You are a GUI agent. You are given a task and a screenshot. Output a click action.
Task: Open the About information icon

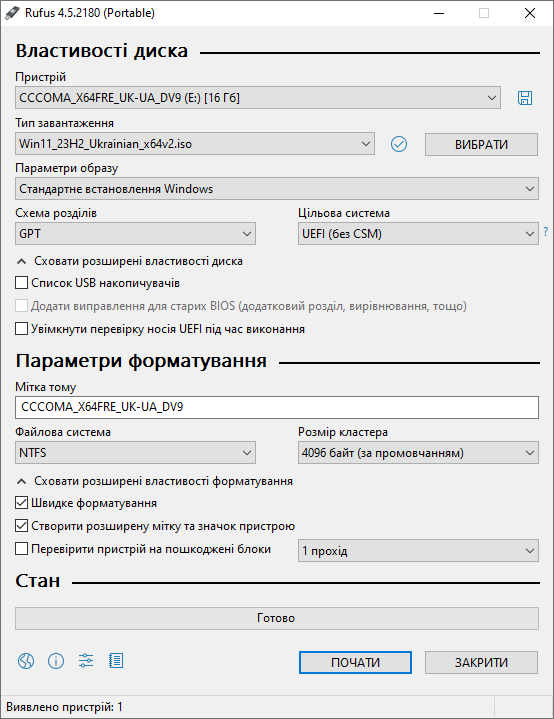[56, 661]
